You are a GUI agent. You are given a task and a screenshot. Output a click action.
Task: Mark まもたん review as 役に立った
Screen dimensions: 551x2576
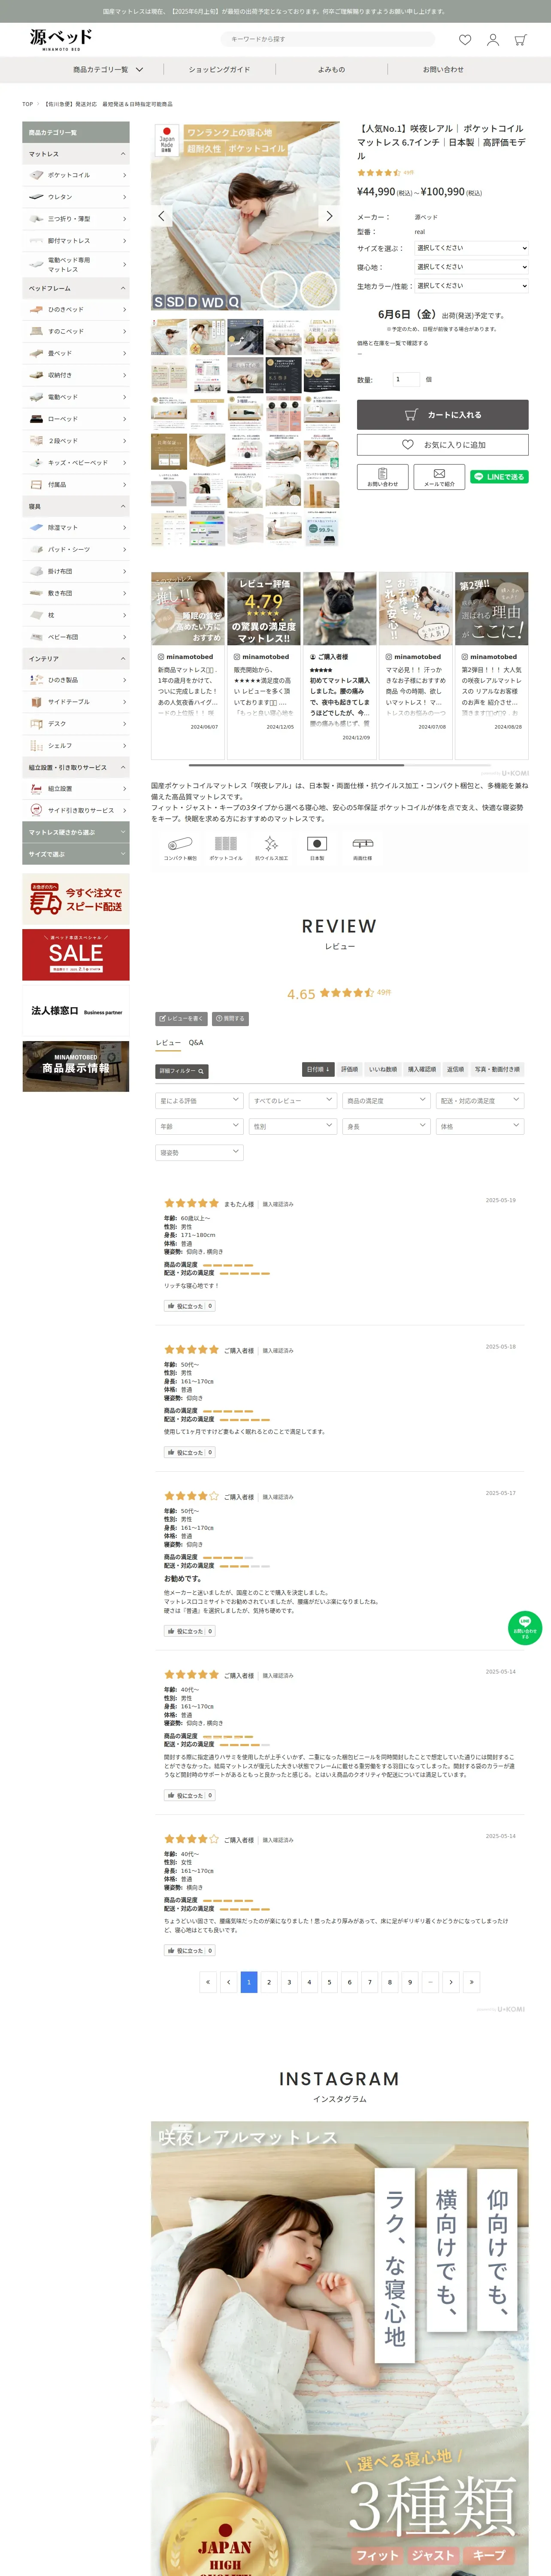(189, 1306)
